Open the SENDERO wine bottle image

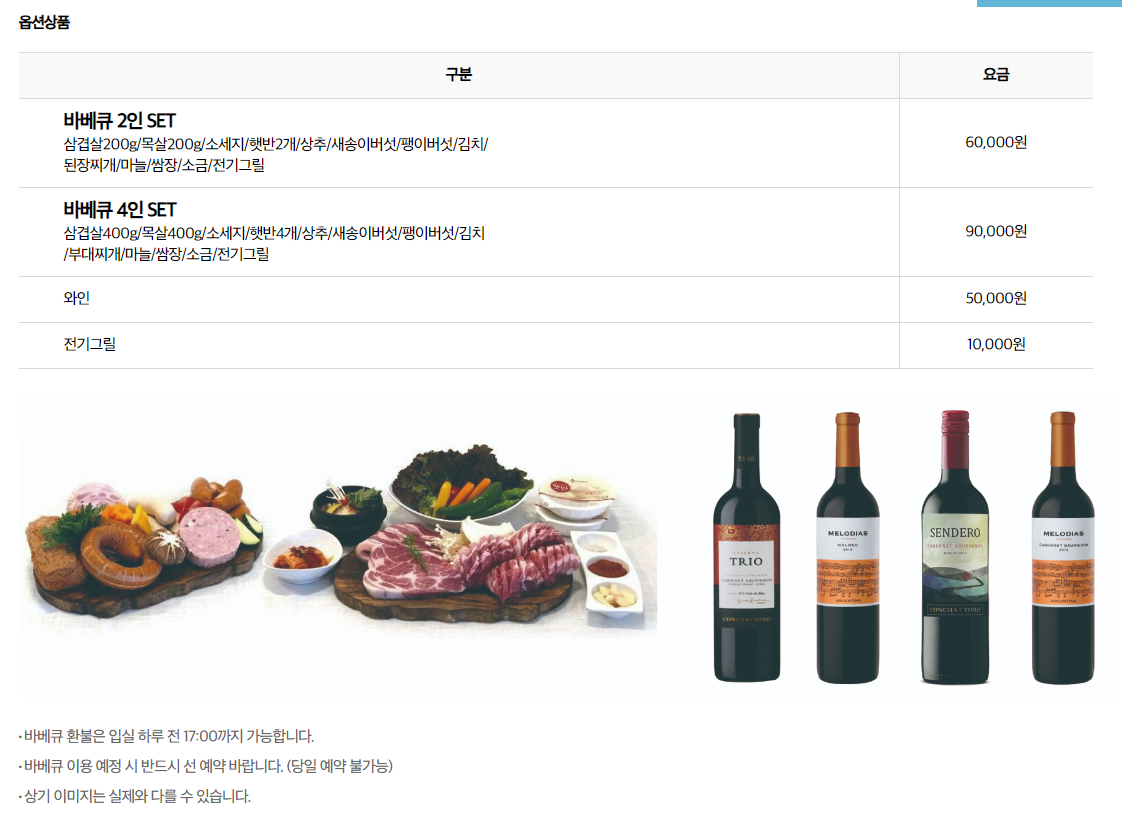[x=955, y=547]
